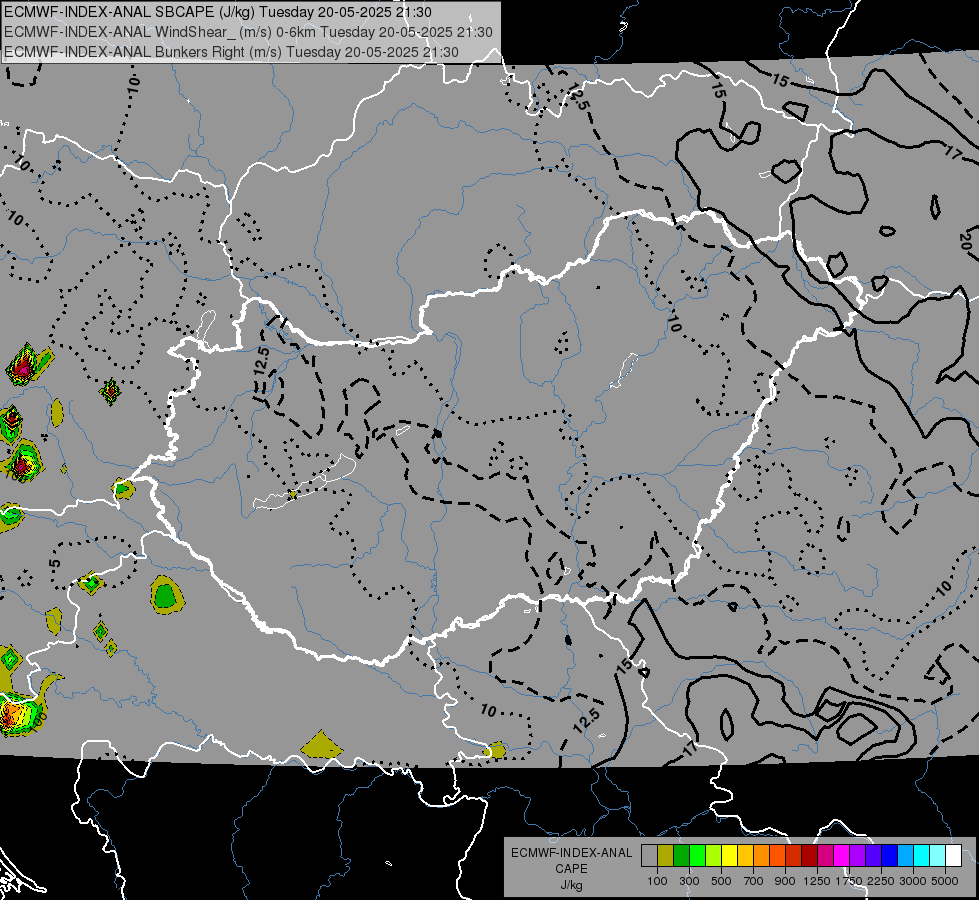
Task: Click the gray legend swatch below 100 J/kg
Action: coord(649,855)
